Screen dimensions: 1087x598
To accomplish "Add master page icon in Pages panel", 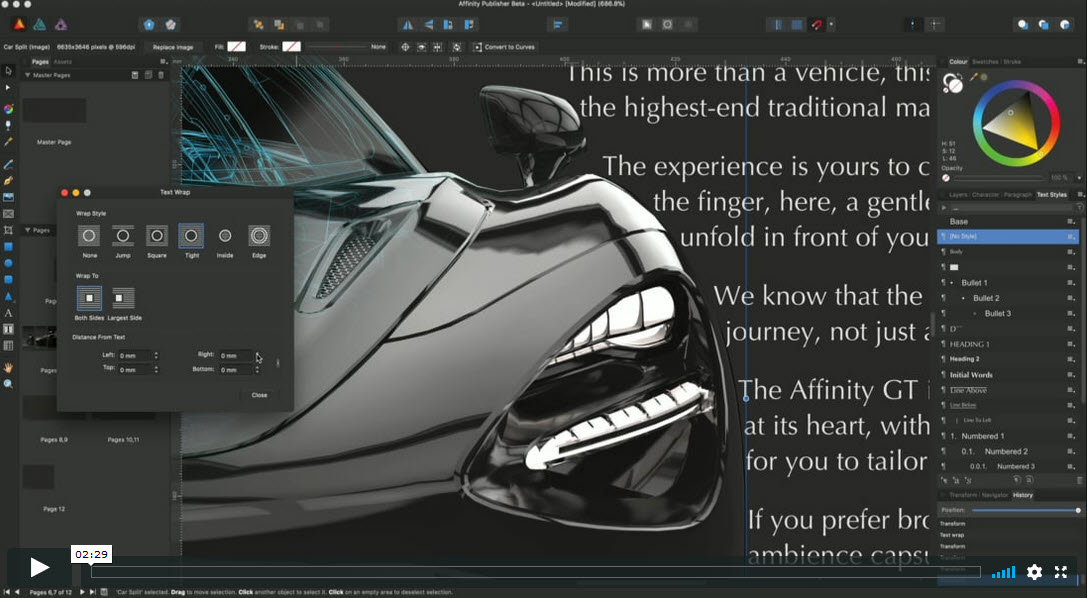I will pyautogui.click(x=135, y=75).
